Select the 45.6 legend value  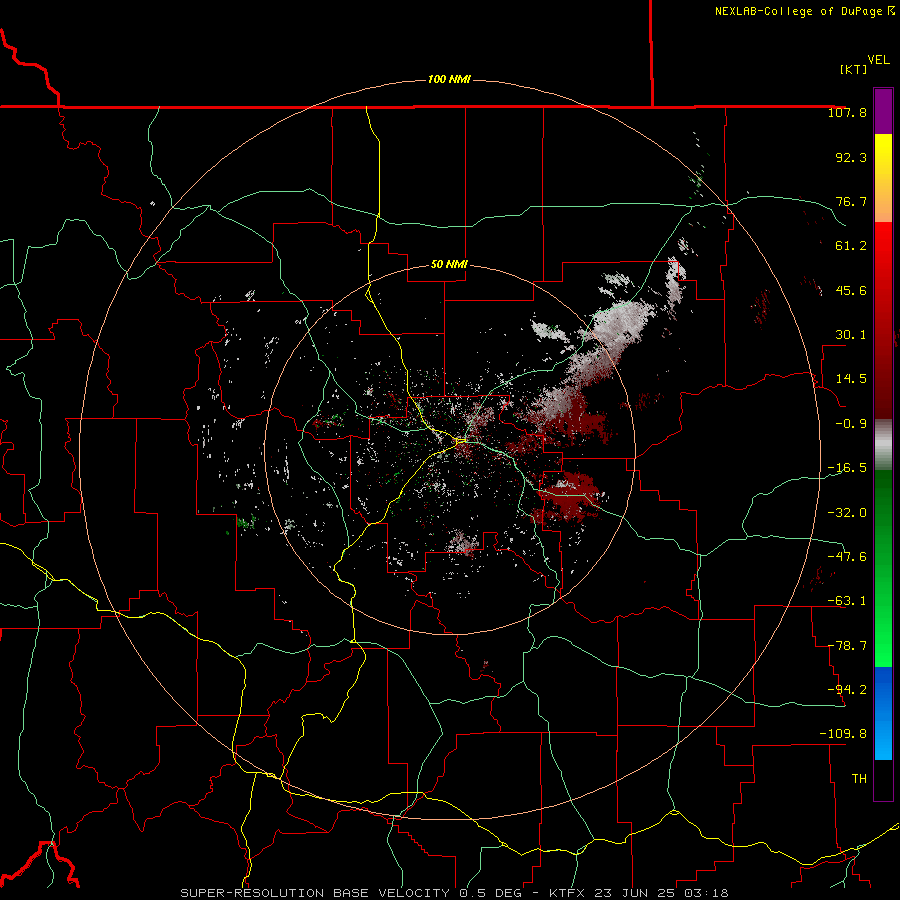coord(851,290)
